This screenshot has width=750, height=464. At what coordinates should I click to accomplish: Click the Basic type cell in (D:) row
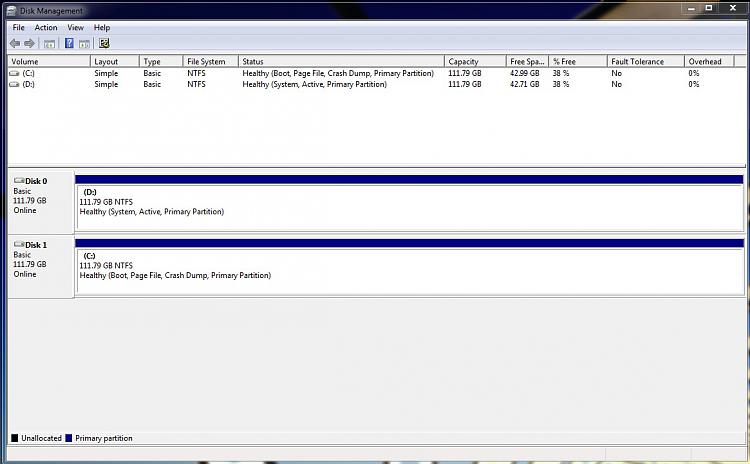click(x=152, y=84)
